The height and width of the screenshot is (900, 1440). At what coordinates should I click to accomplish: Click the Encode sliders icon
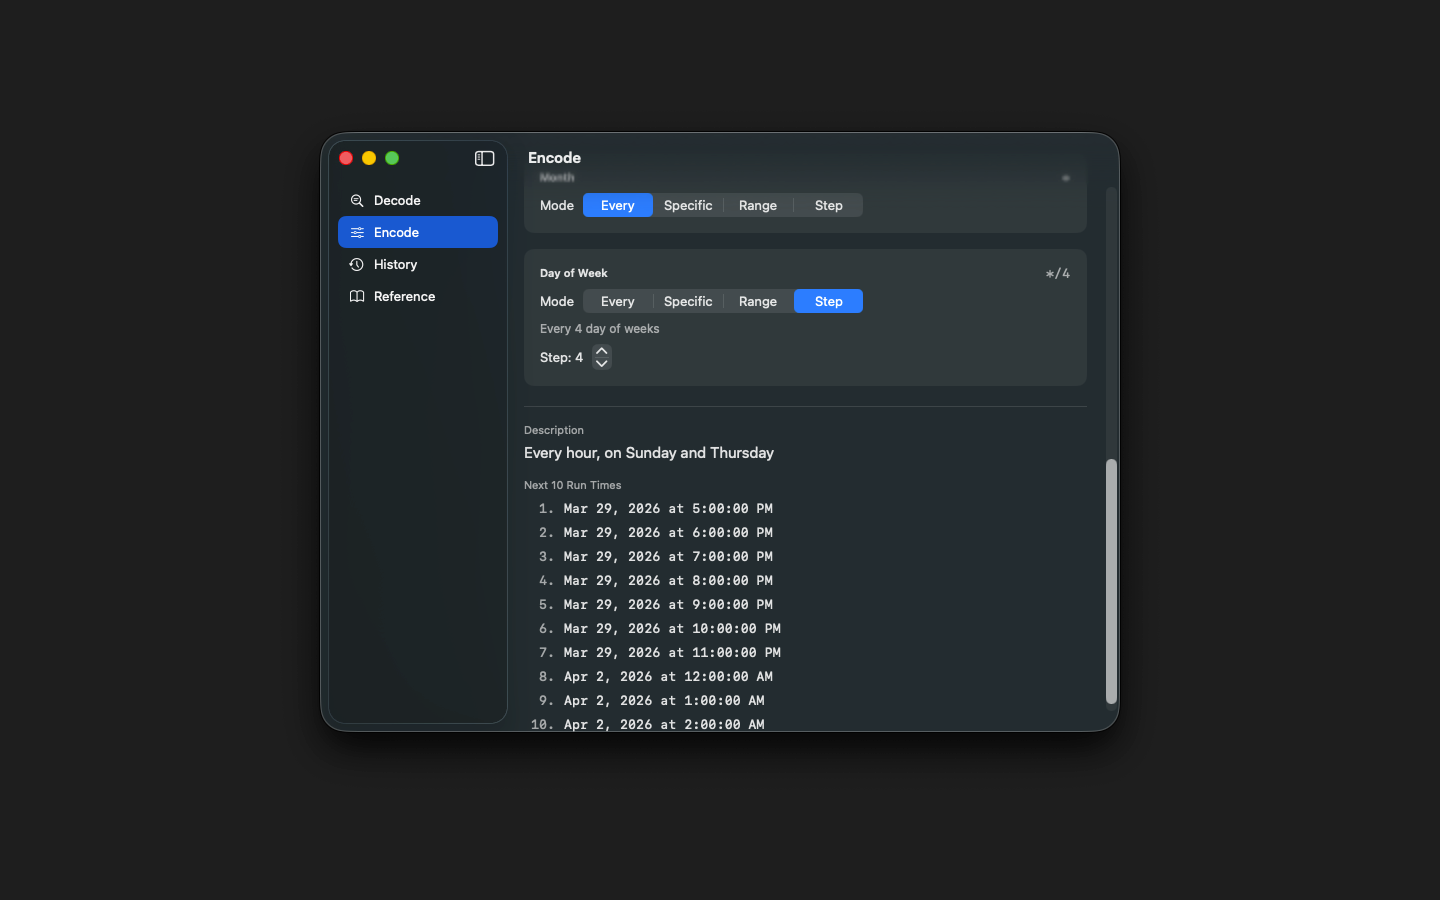357,233
